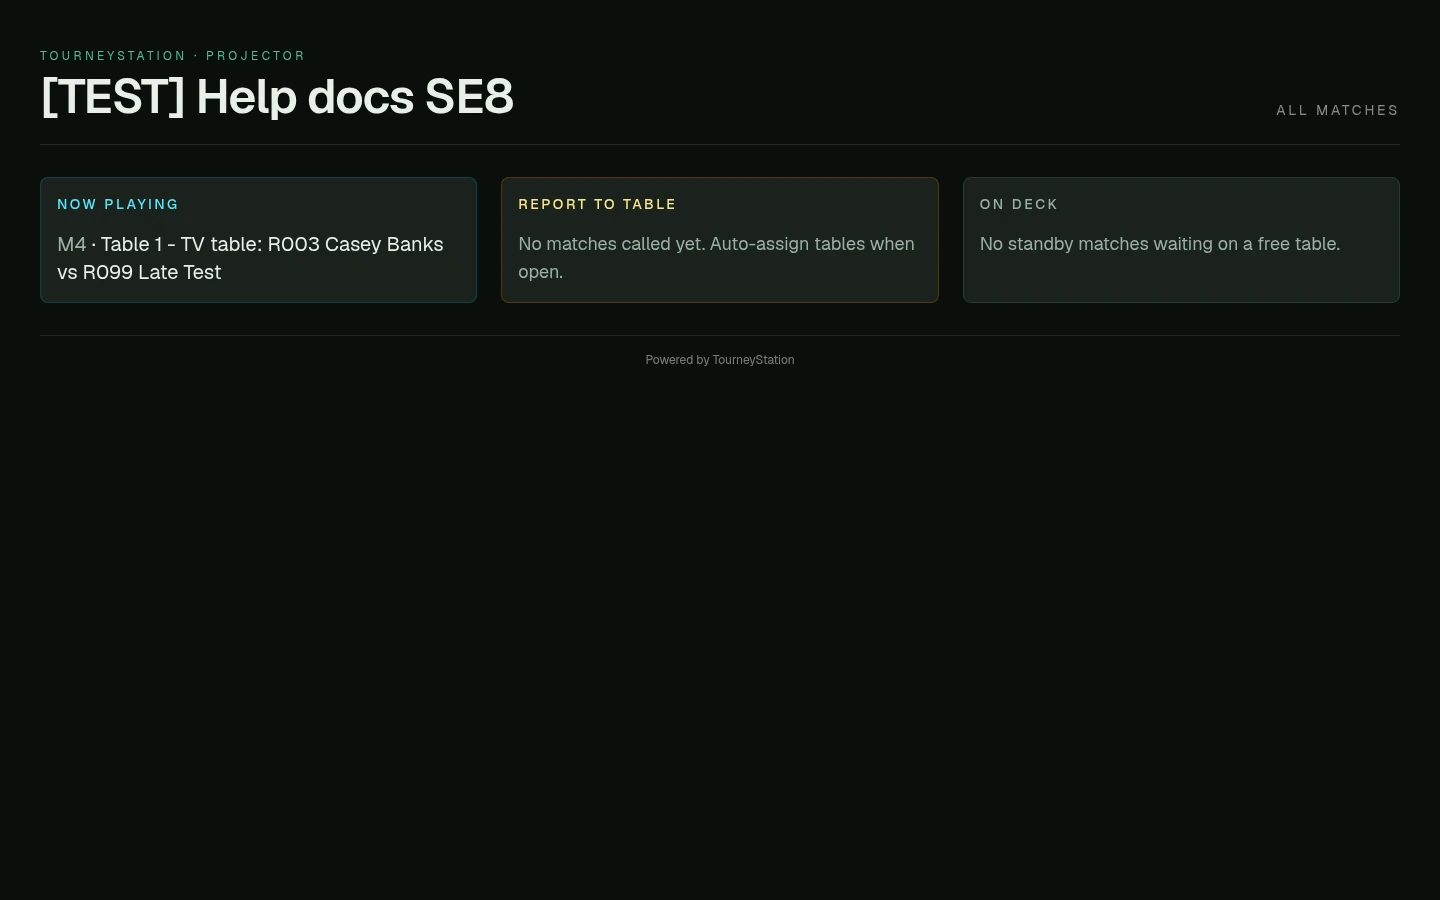Click the NOW PLAYING heading
Screen dimensions: 1440x900
click(x=118, y=204)
